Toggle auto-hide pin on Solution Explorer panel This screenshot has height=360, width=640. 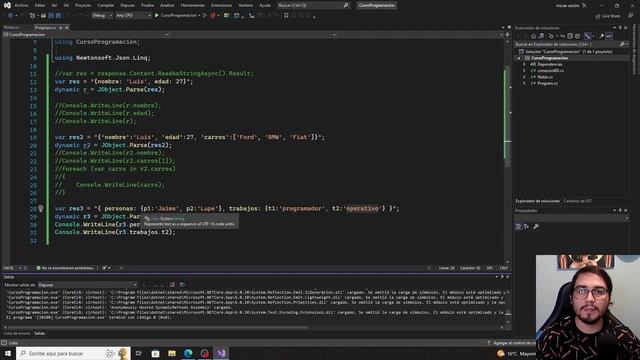coord(620,28)
